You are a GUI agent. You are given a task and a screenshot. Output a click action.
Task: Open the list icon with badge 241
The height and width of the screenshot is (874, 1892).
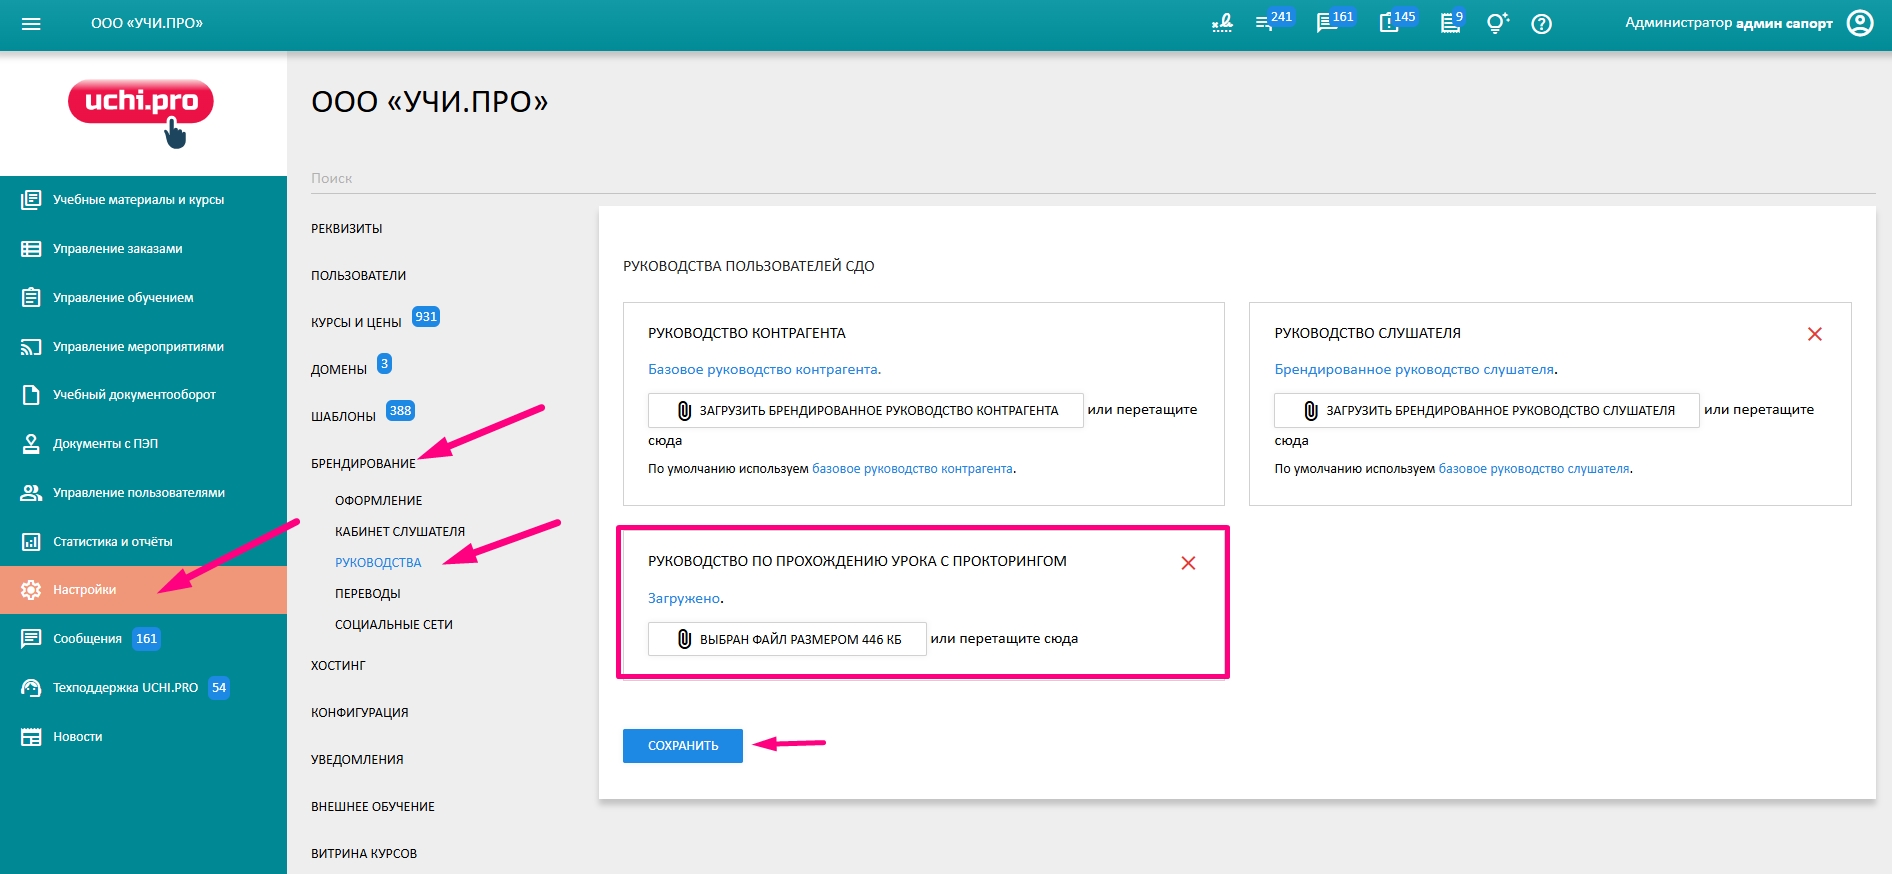click(x=1264, y=23)
